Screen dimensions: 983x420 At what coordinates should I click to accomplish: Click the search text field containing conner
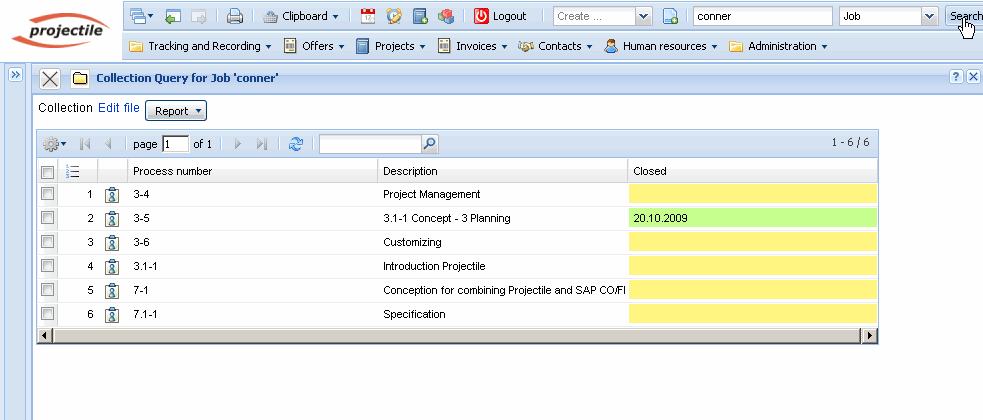pyautogui.click(x=762, y=16)
